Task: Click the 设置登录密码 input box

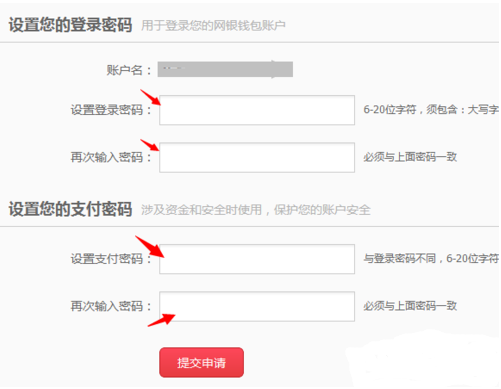Action: (257, 110)
